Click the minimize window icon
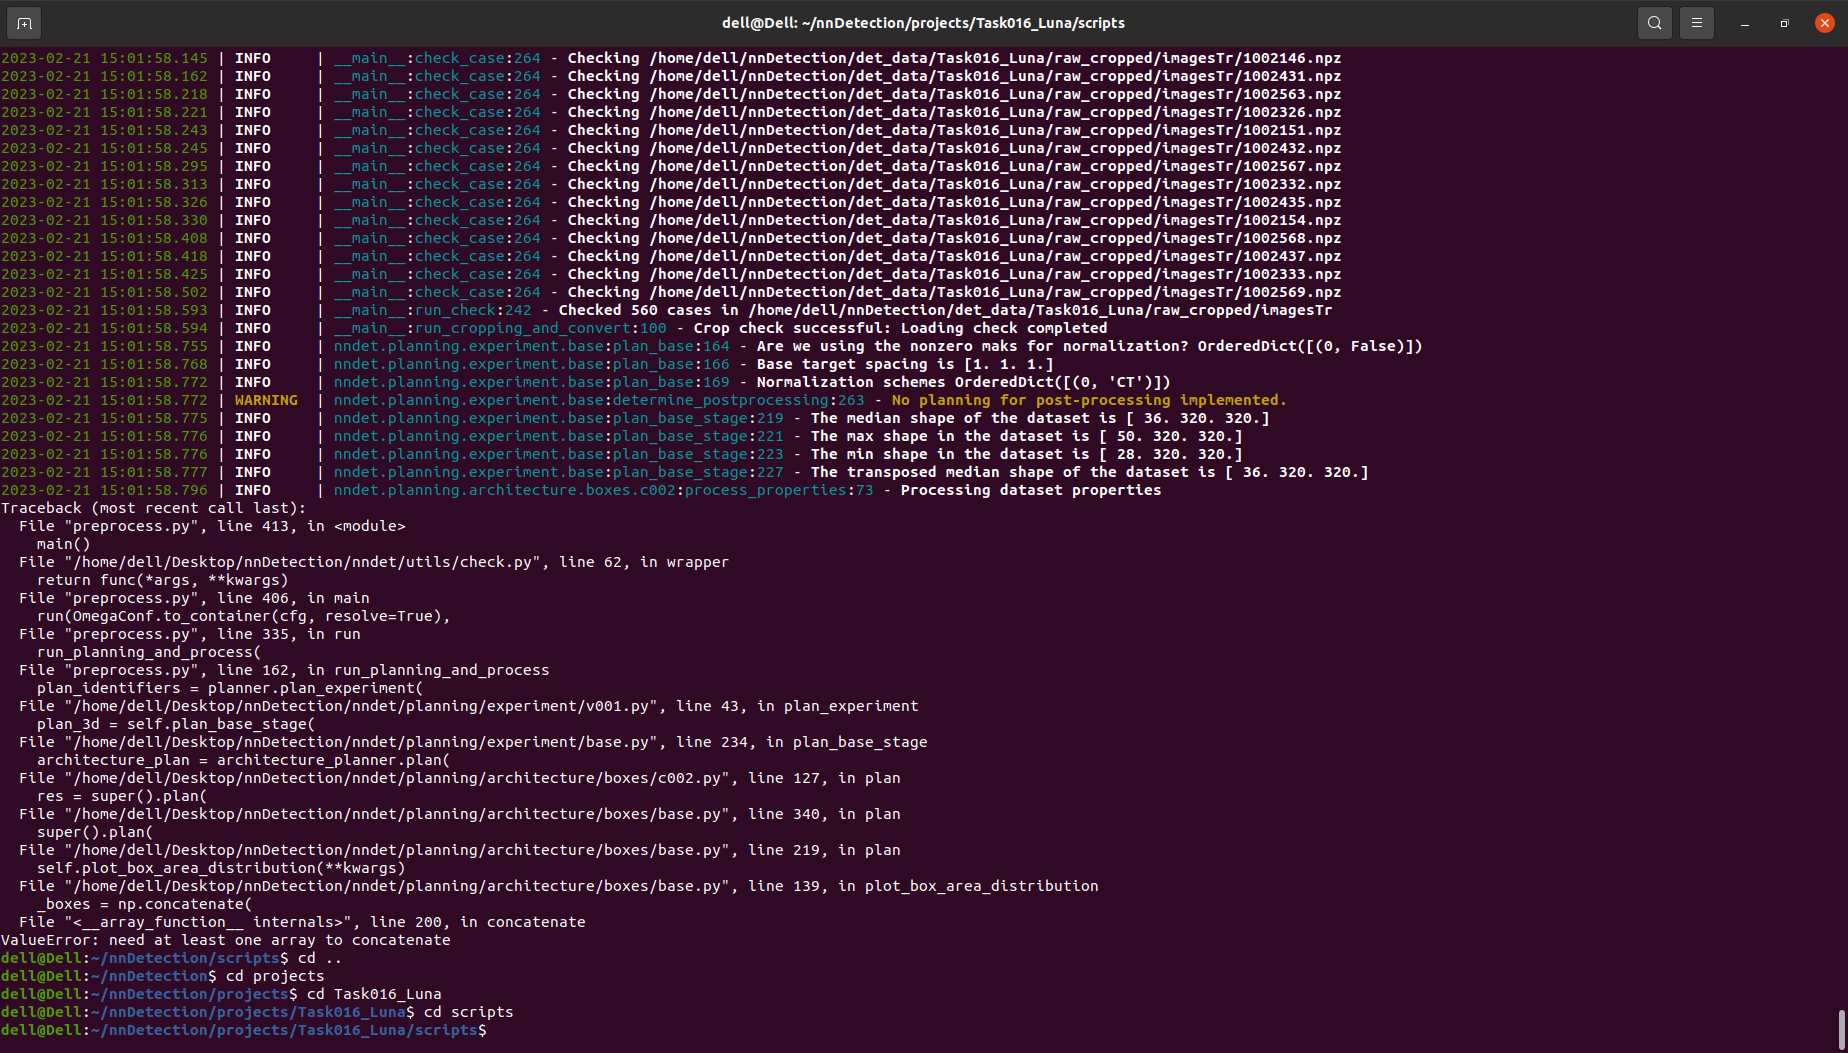The height and width of the screenshot is (1053, 1848). [1744, 22]
